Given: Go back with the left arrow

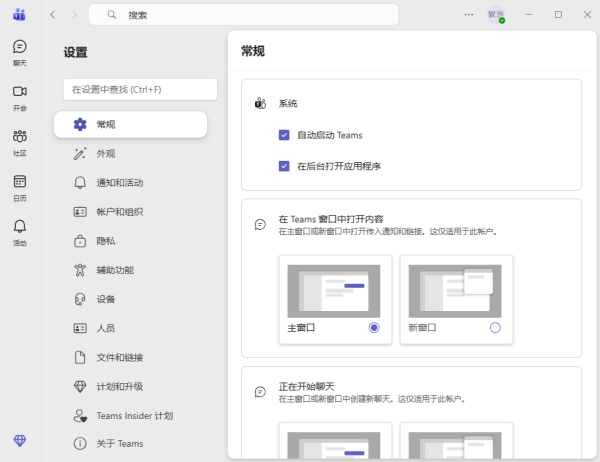Looking at the screenshot, I should 53,15.
